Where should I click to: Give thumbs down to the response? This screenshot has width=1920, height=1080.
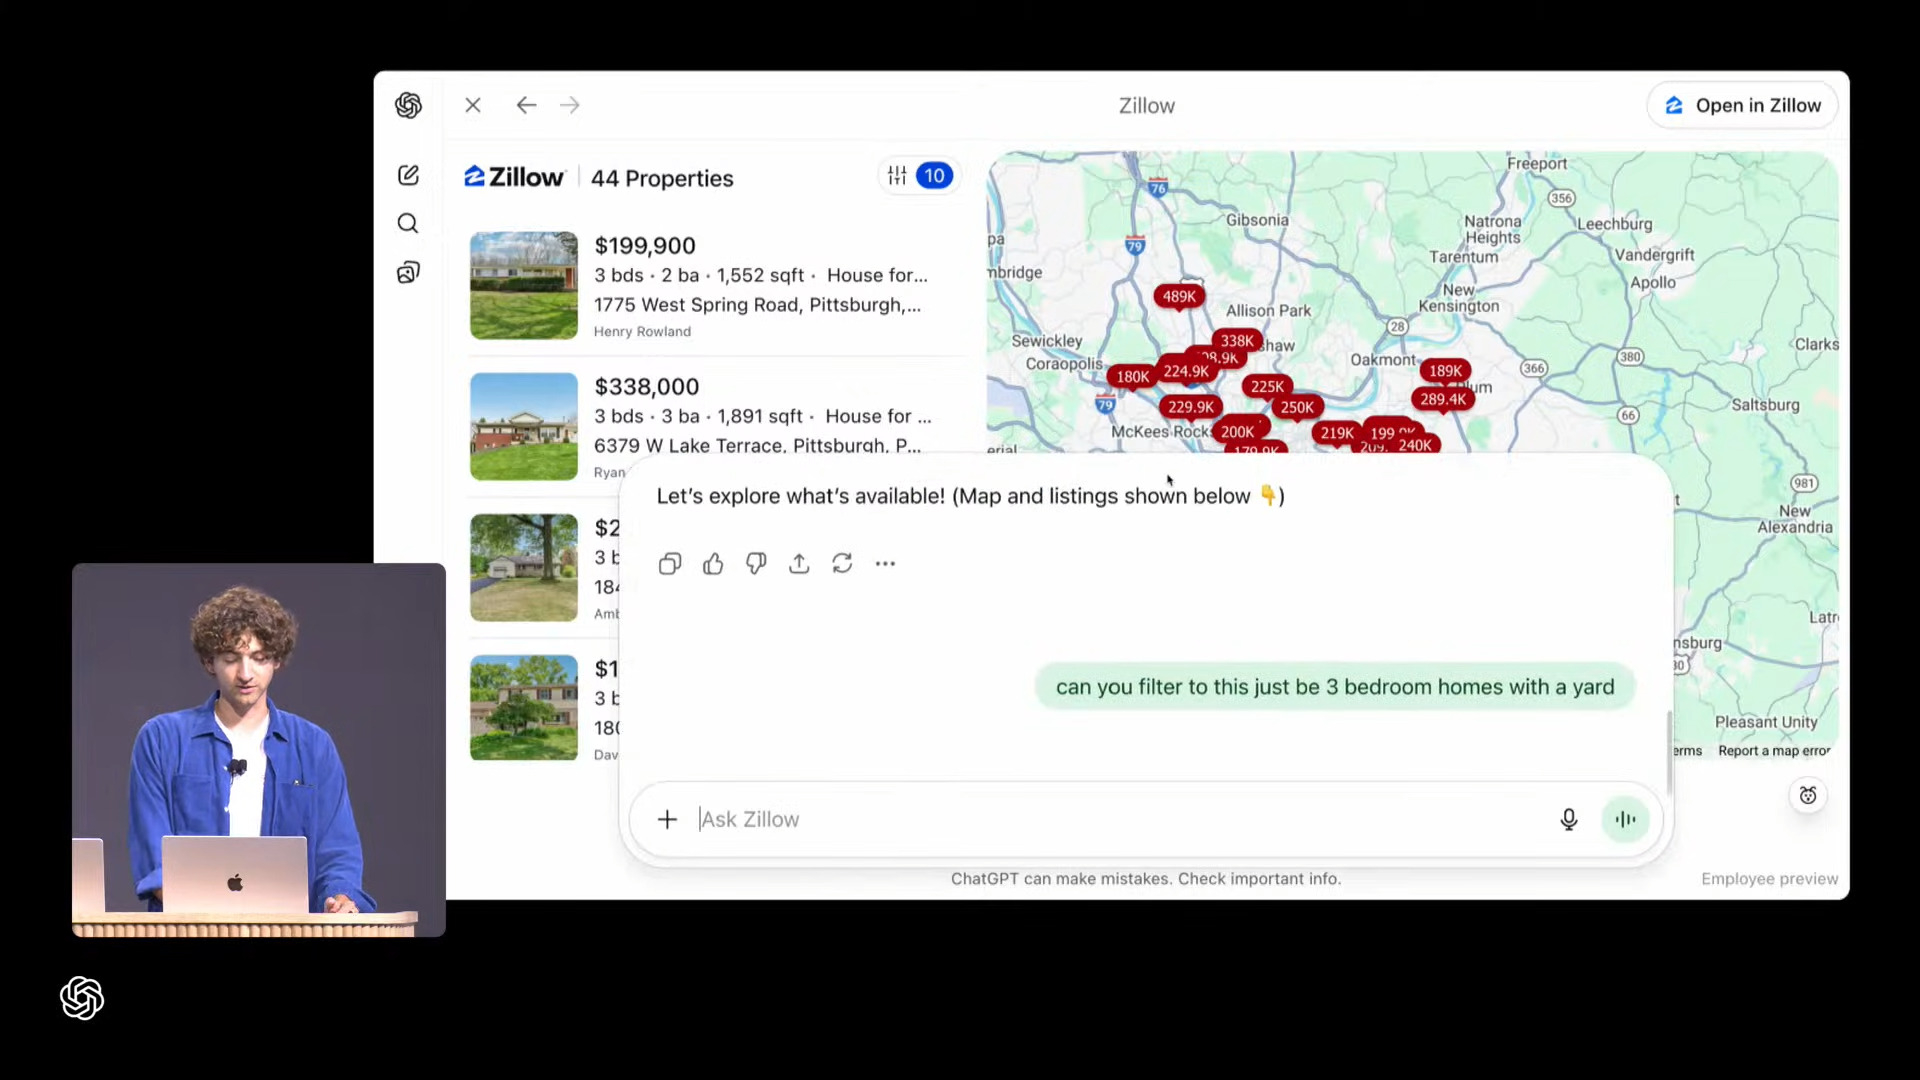[756, 564]
